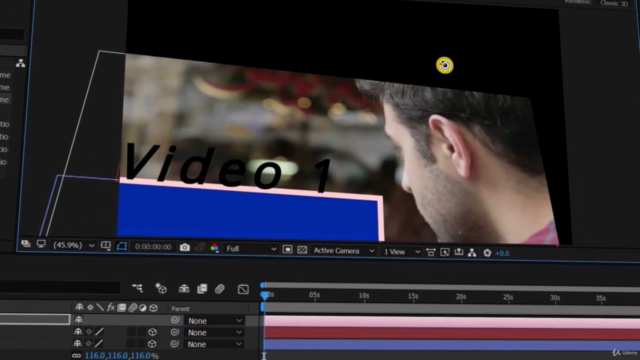This screenshot has width=640, height=360.
Task: Open the red layer's Parent None dropdown
Action: (x=215, y=333)
